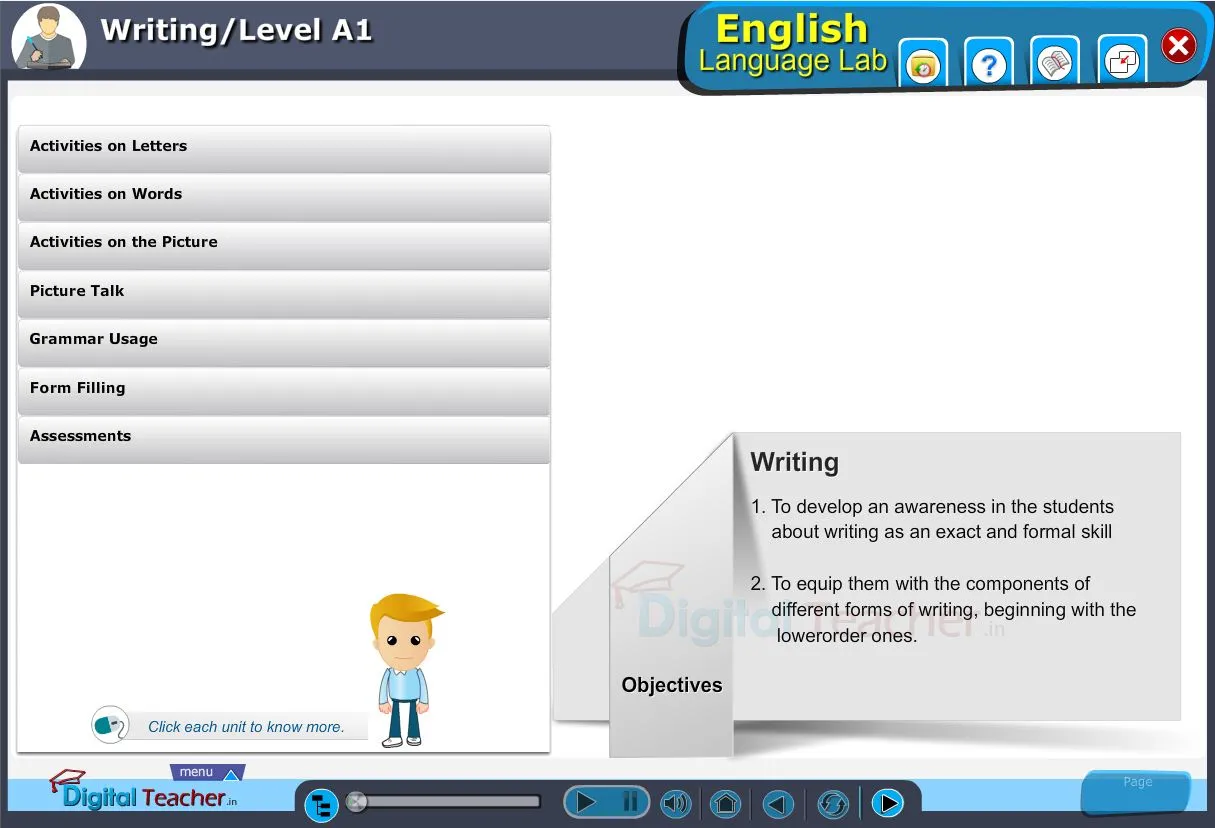Open the open-book glossary icon
This screenshot has height=828, width=1215.
pyautogui.click(x=1055, y=63)
